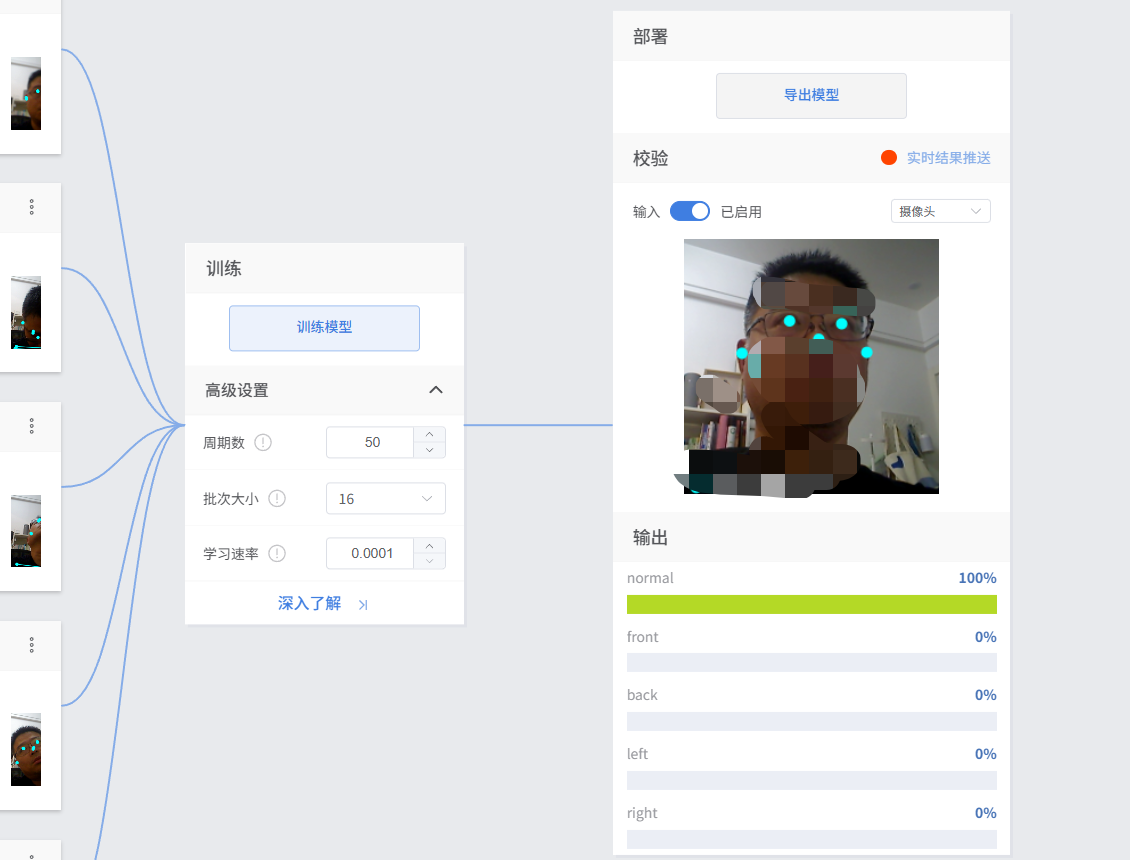Open the topmost visible three-dot class menu

click(x=32, y=207)
